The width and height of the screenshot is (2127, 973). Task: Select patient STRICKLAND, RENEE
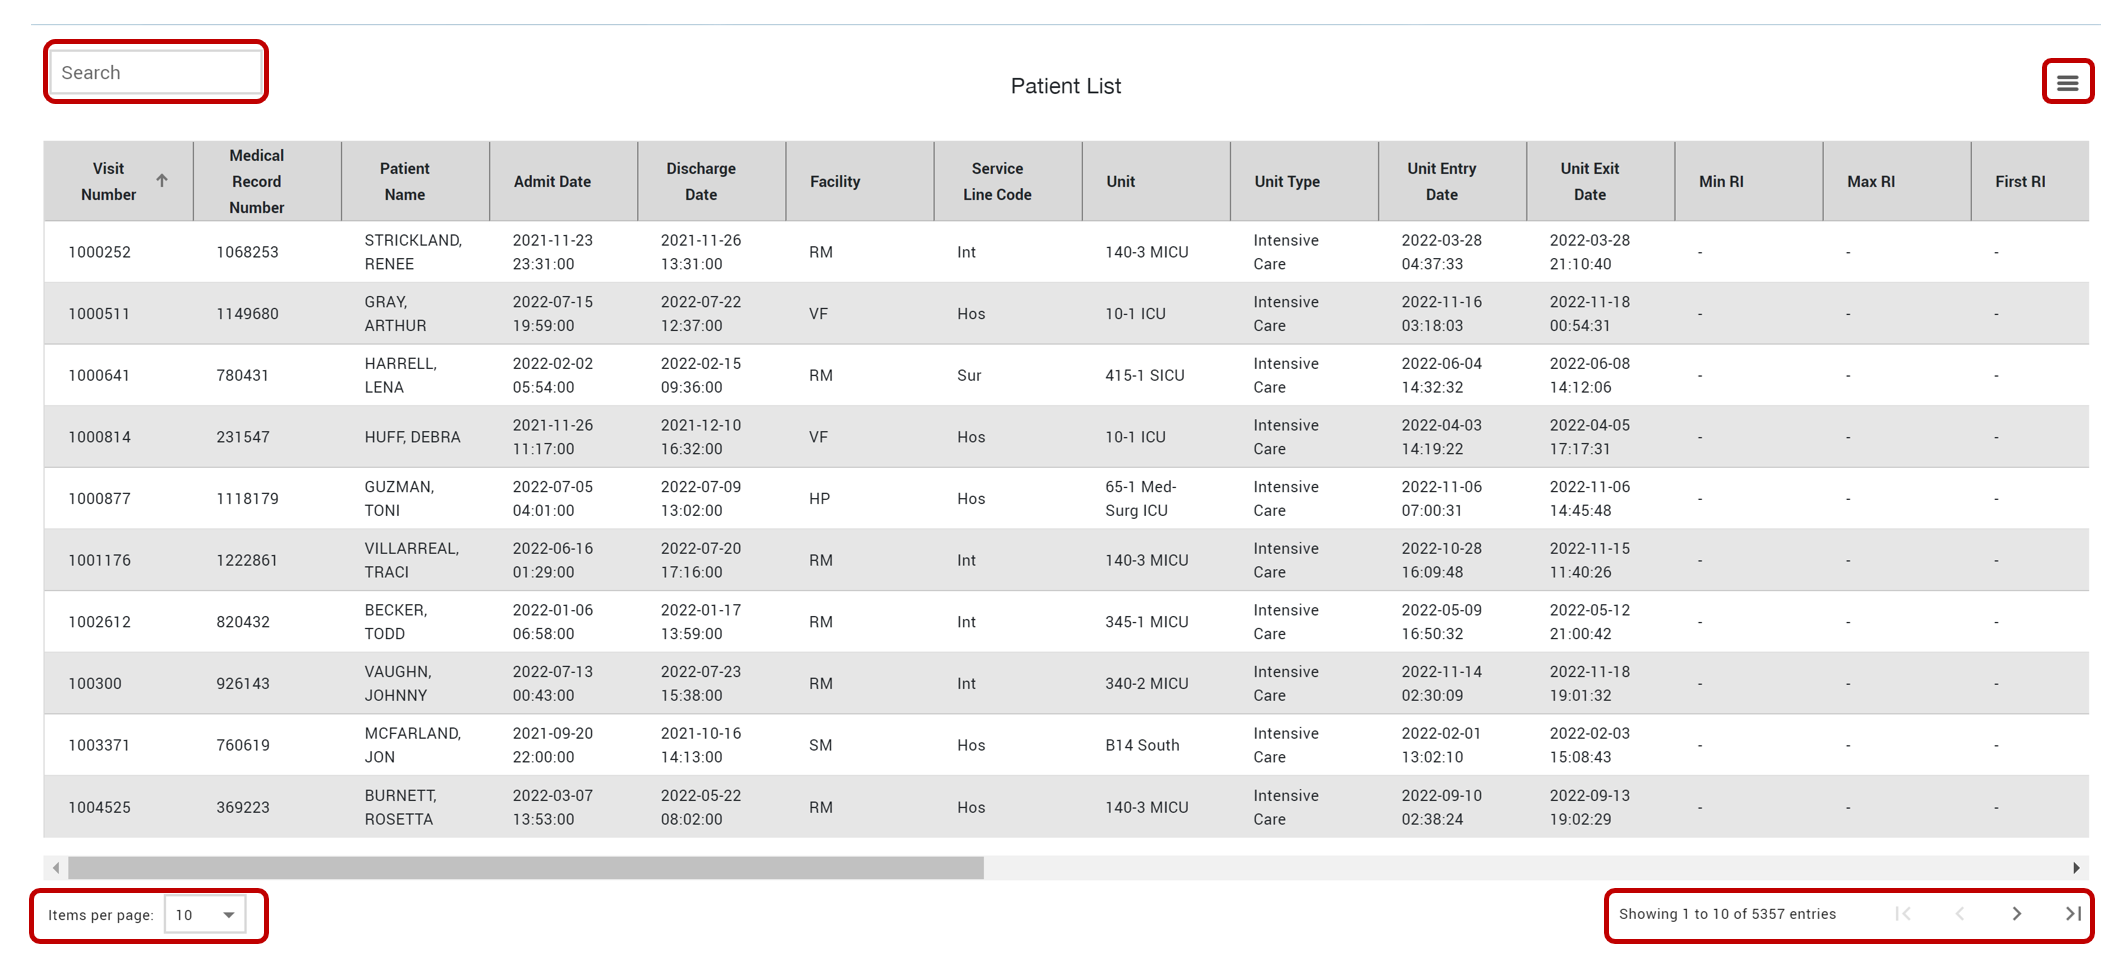point(413,252)
